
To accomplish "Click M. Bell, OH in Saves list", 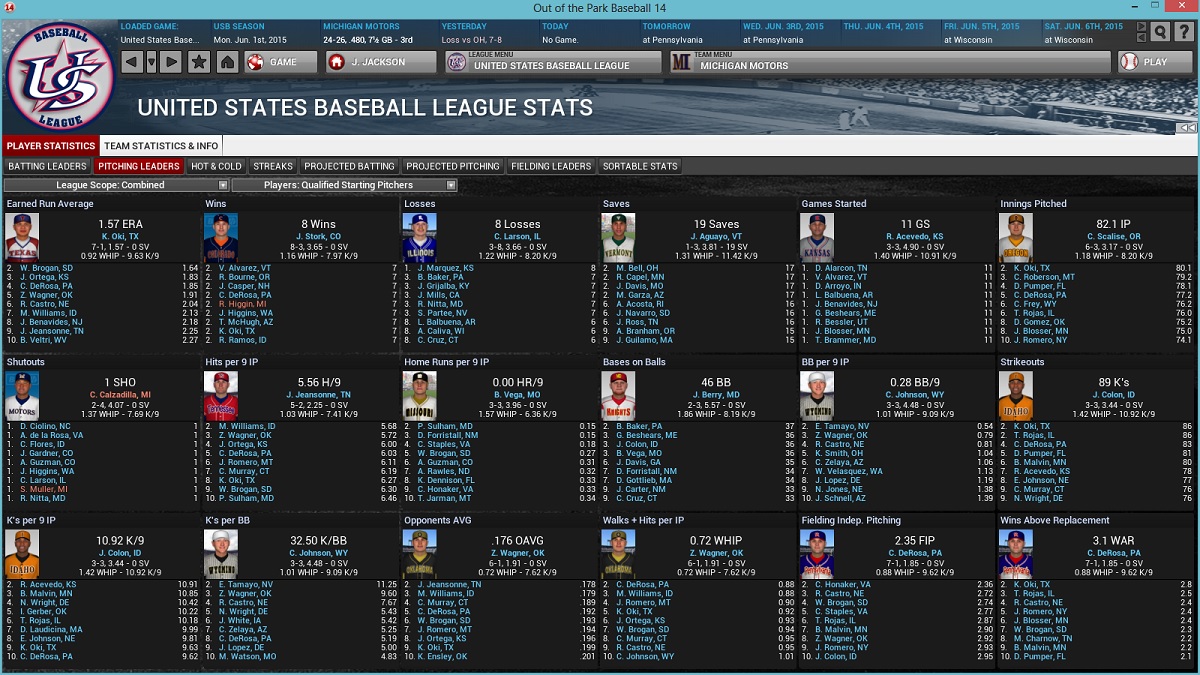I will pyautogui.click(x=637, y=268).
